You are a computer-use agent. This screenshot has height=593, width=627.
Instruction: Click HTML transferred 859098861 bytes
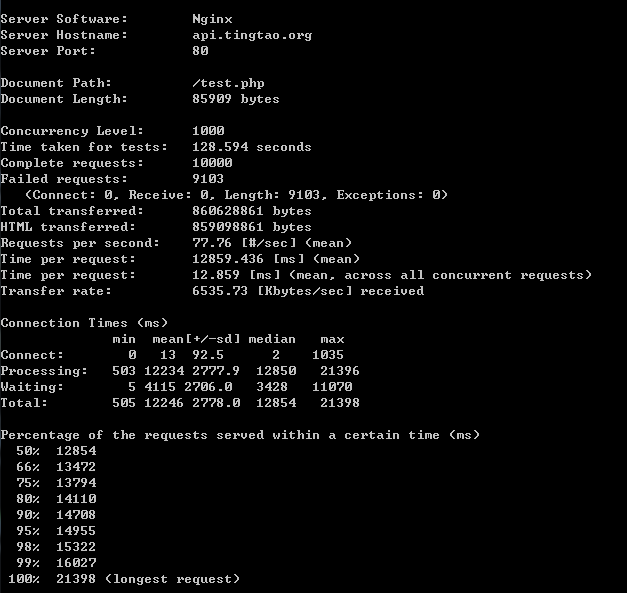[252, 227]
